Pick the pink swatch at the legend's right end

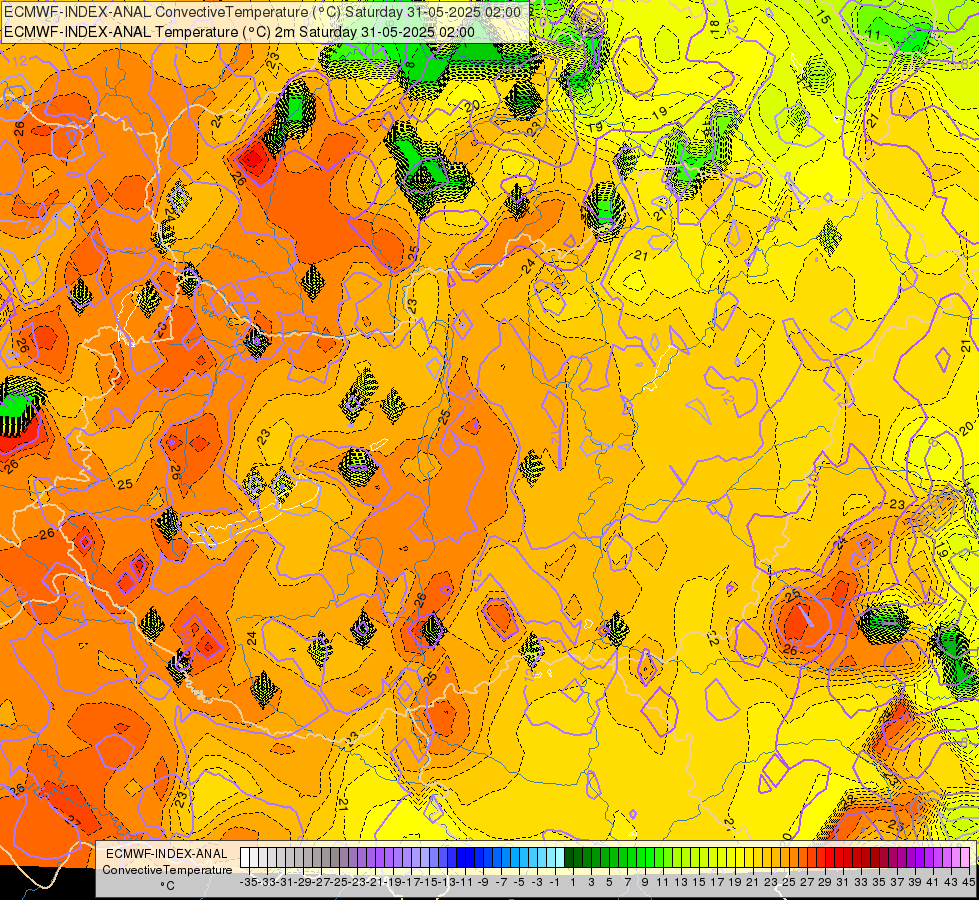coord(965,857)
